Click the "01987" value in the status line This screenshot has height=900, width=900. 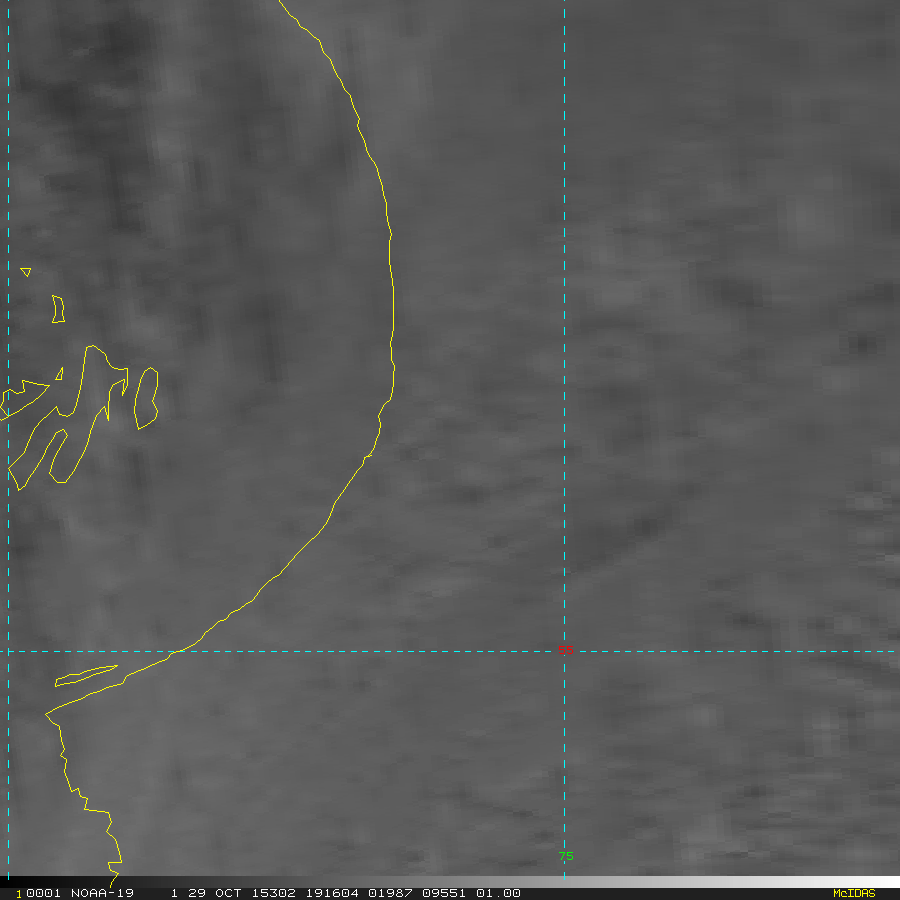point(390,893)
